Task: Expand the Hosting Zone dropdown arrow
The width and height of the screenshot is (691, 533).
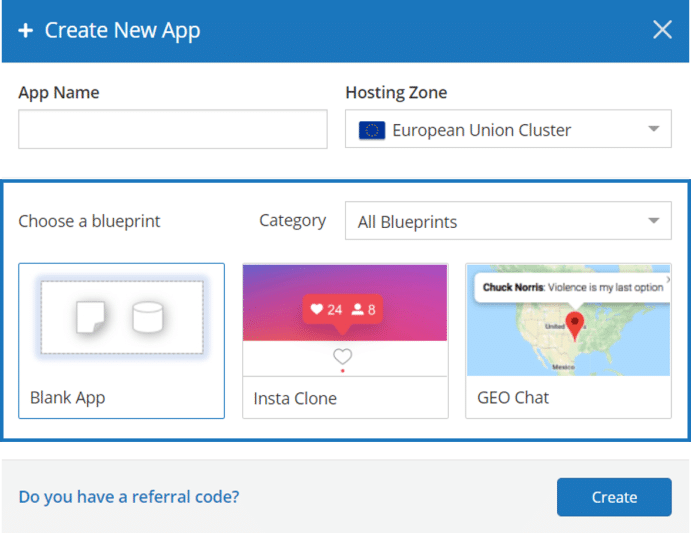Action: click(x=653, y=129)
